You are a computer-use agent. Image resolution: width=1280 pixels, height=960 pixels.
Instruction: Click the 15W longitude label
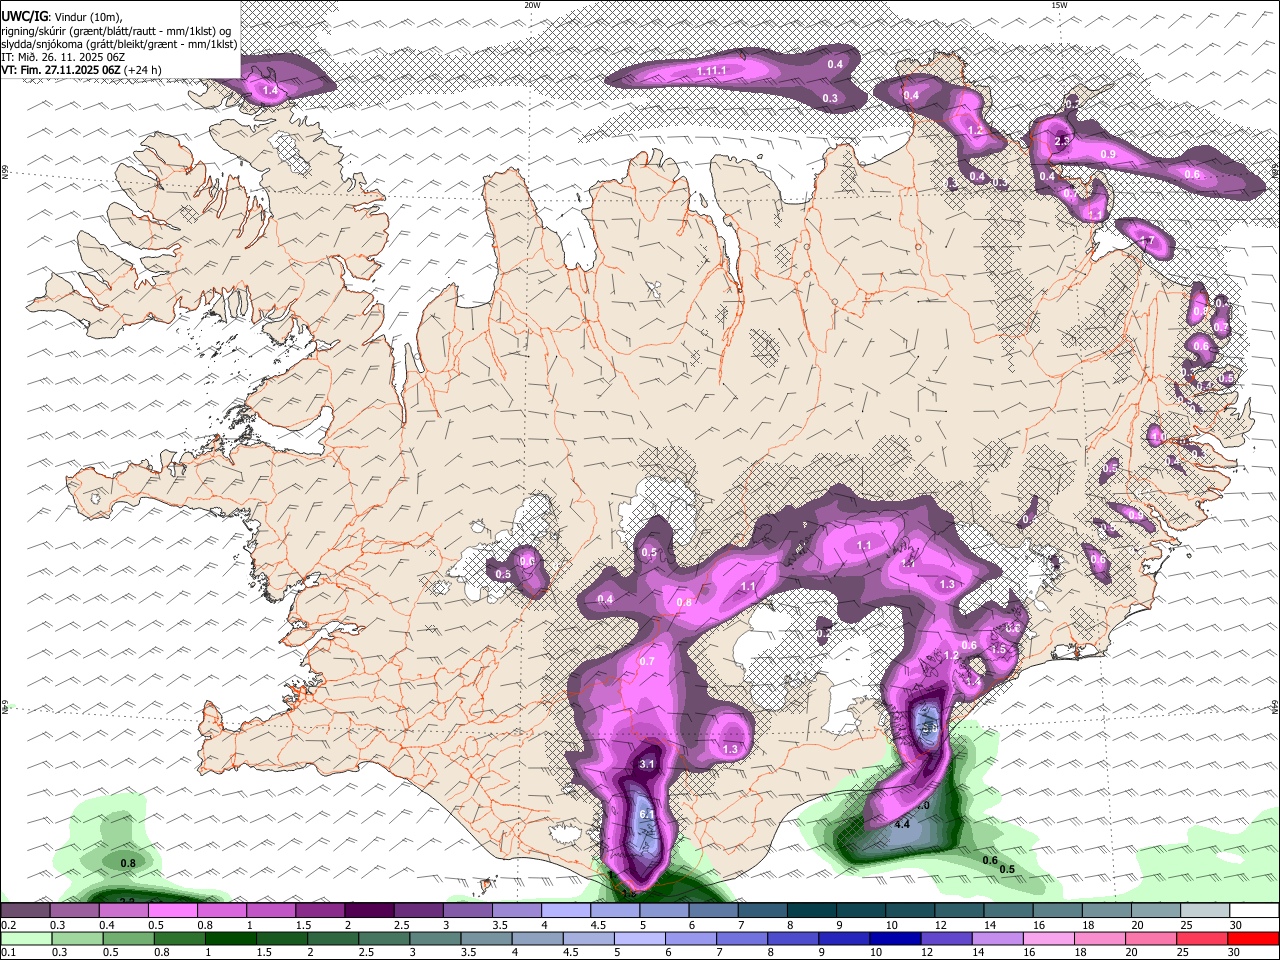pos(1059,5)
